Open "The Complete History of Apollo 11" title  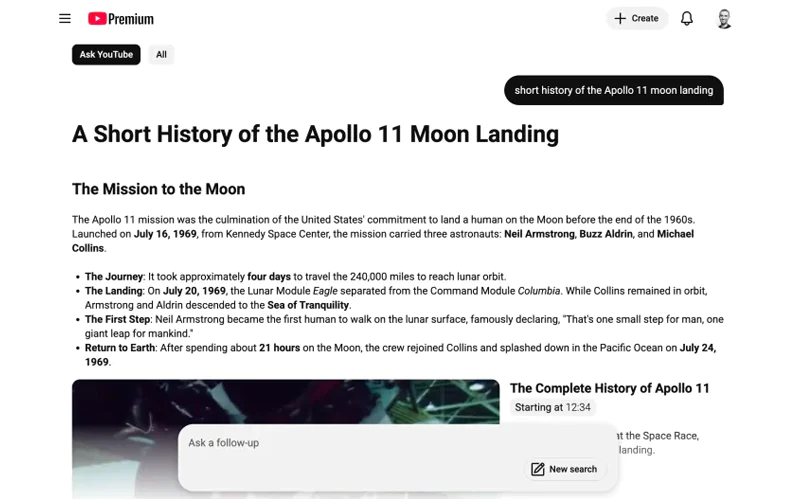[x=609, y=388]
